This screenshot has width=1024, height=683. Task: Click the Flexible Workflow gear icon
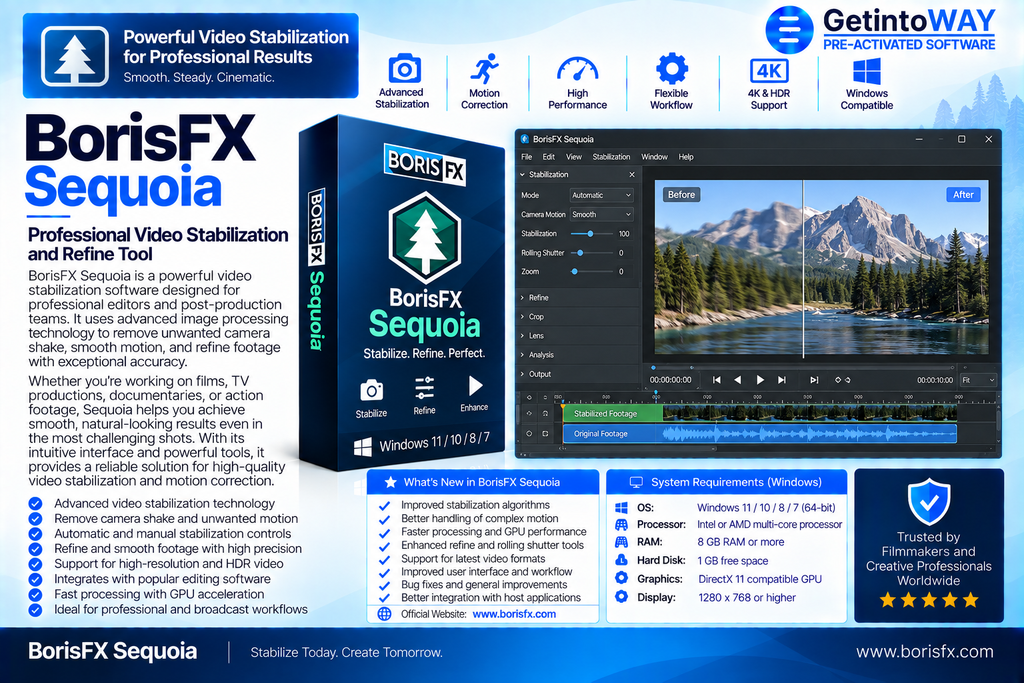[x=671, y=69]
